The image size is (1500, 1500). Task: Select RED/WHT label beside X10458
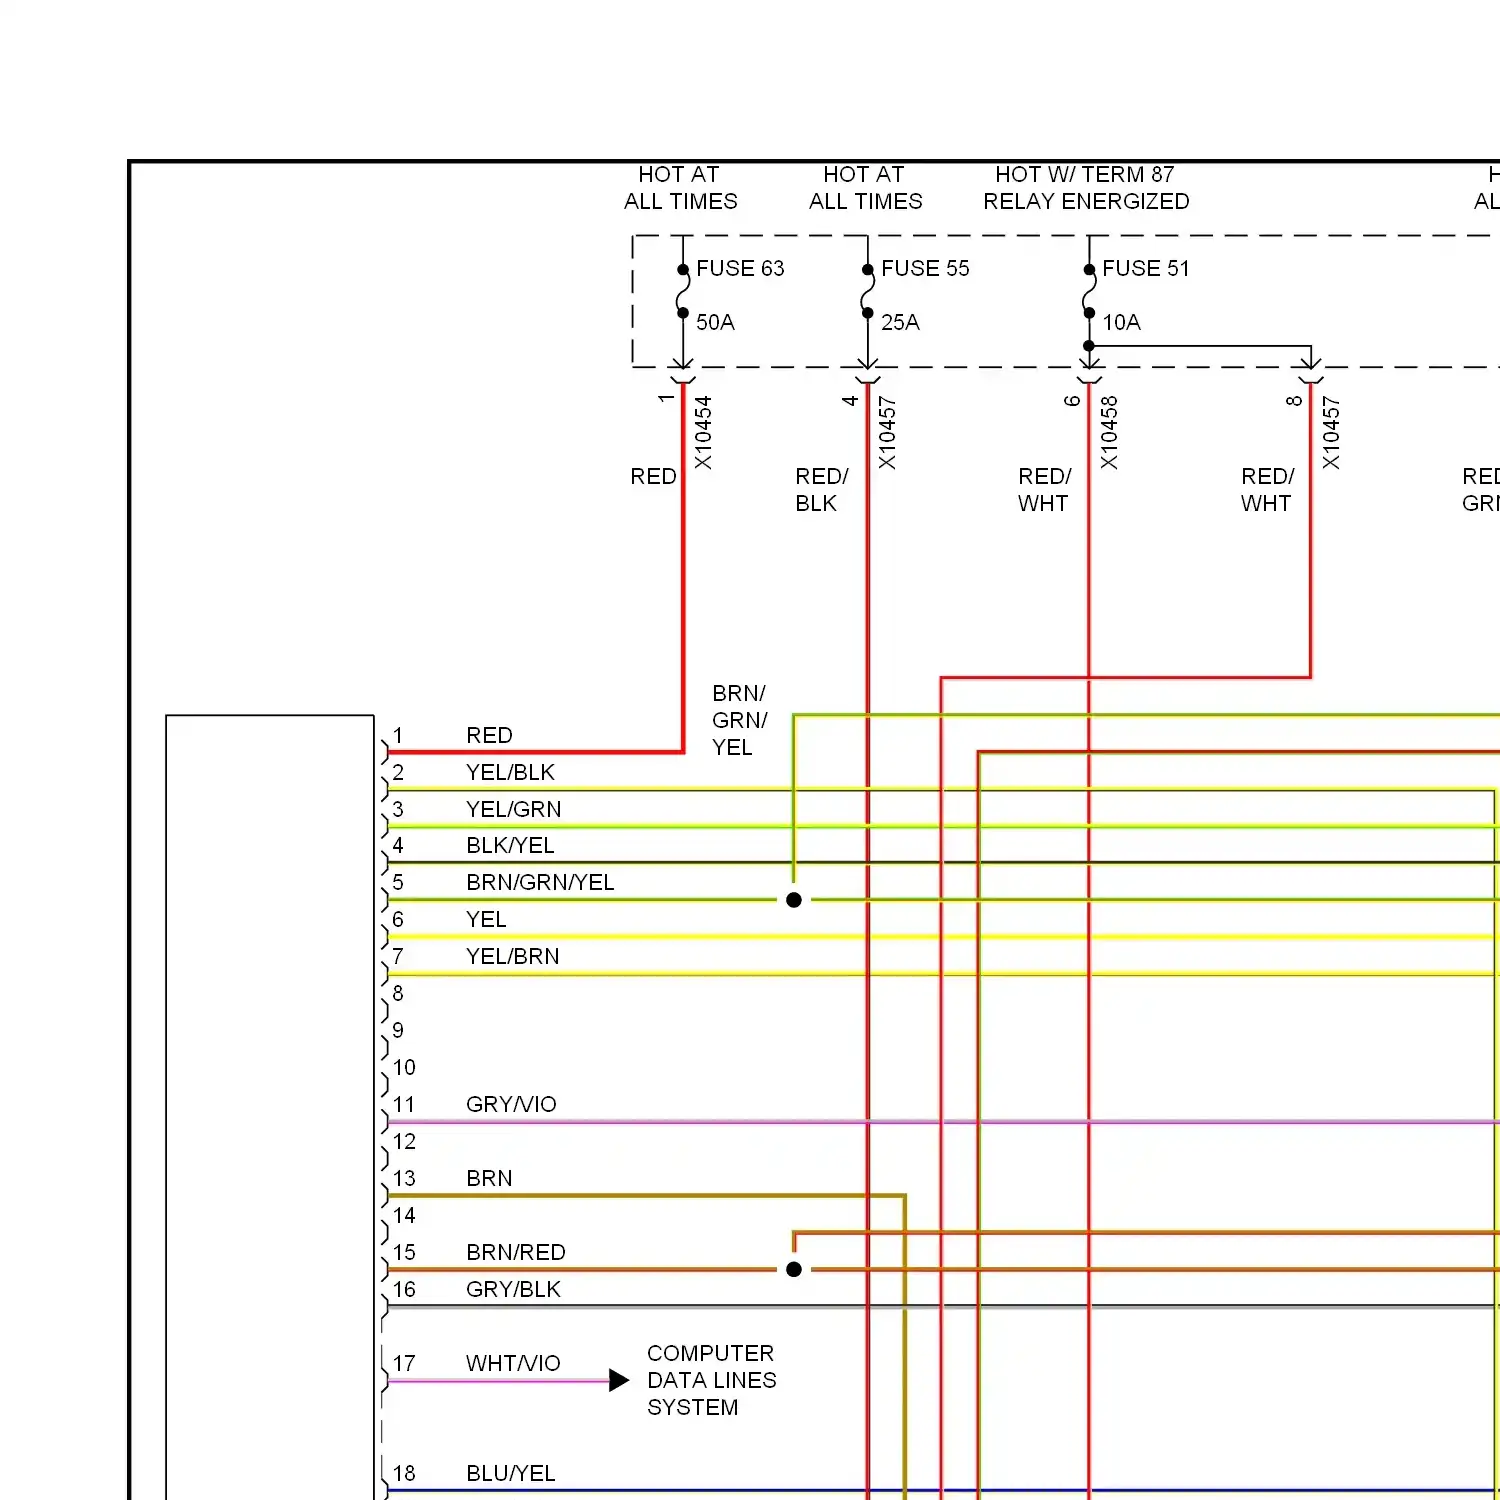(1045, 490)
